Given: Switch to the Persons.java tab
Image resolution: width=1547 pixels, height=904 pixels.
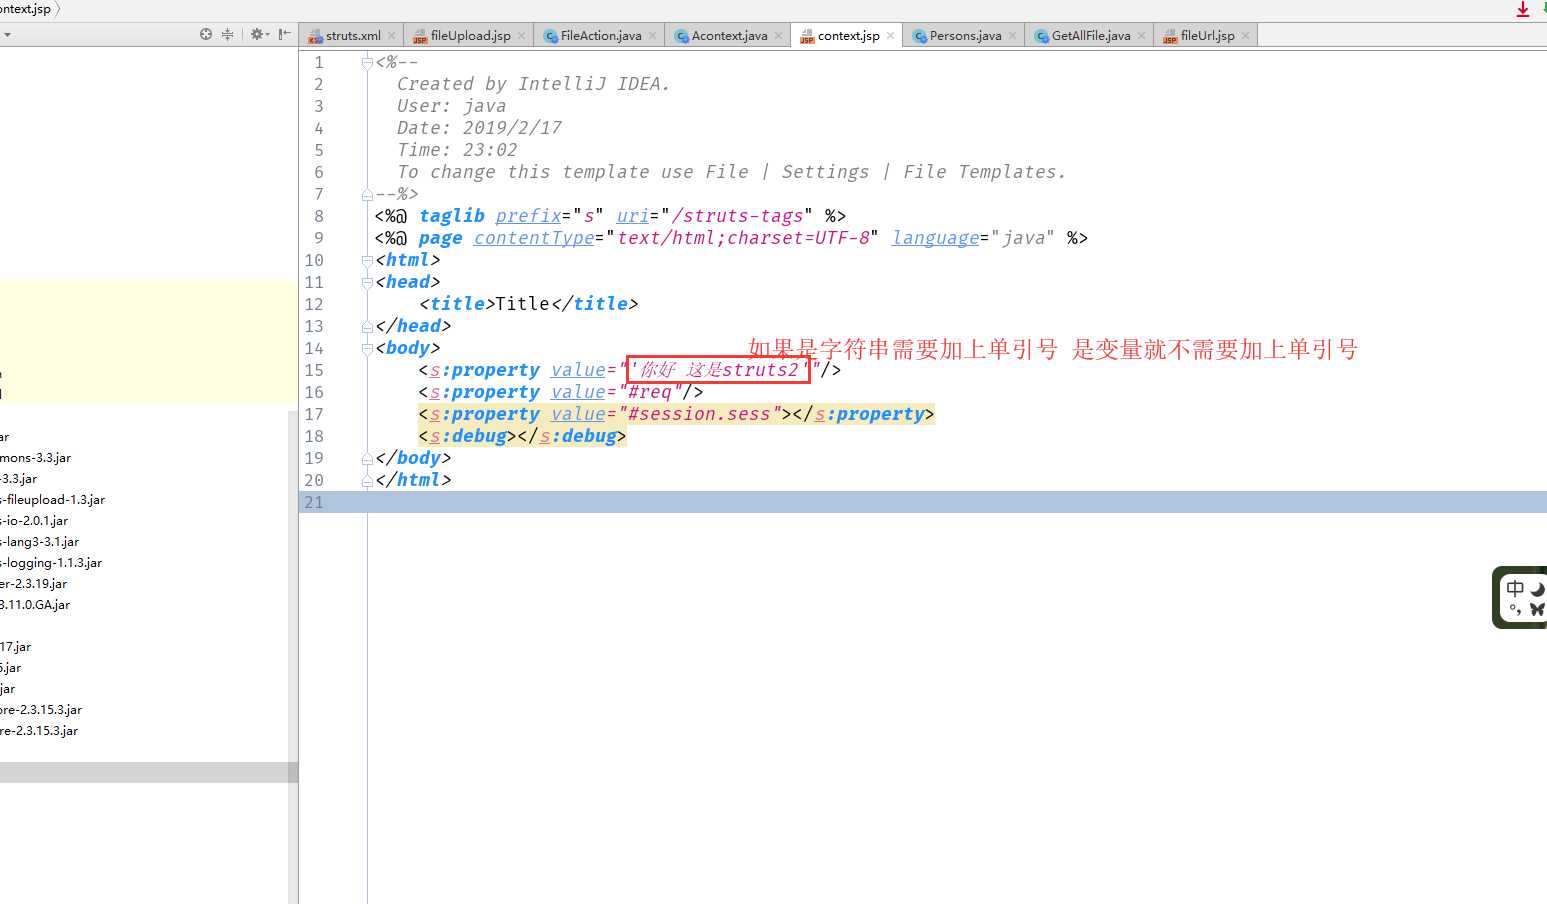Looking at the screenshot, I should 965,35.
